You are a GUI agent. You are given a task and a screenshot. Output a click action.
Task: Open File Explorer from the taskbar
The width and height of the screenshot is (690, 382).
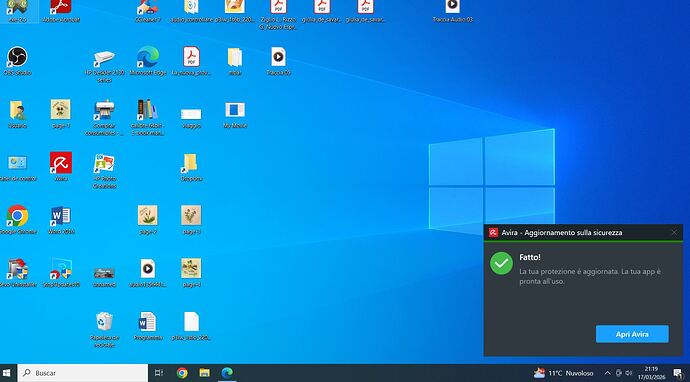pos(205,373)
